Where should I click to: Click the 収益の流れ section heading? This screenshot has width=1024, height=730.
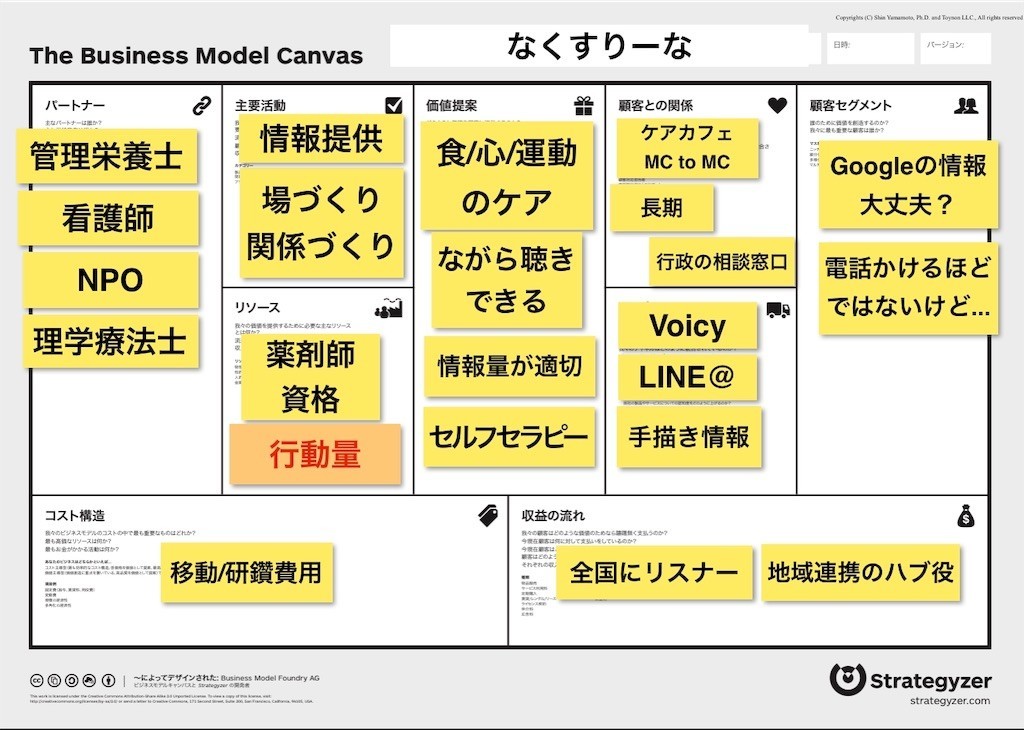coord(553,516)
